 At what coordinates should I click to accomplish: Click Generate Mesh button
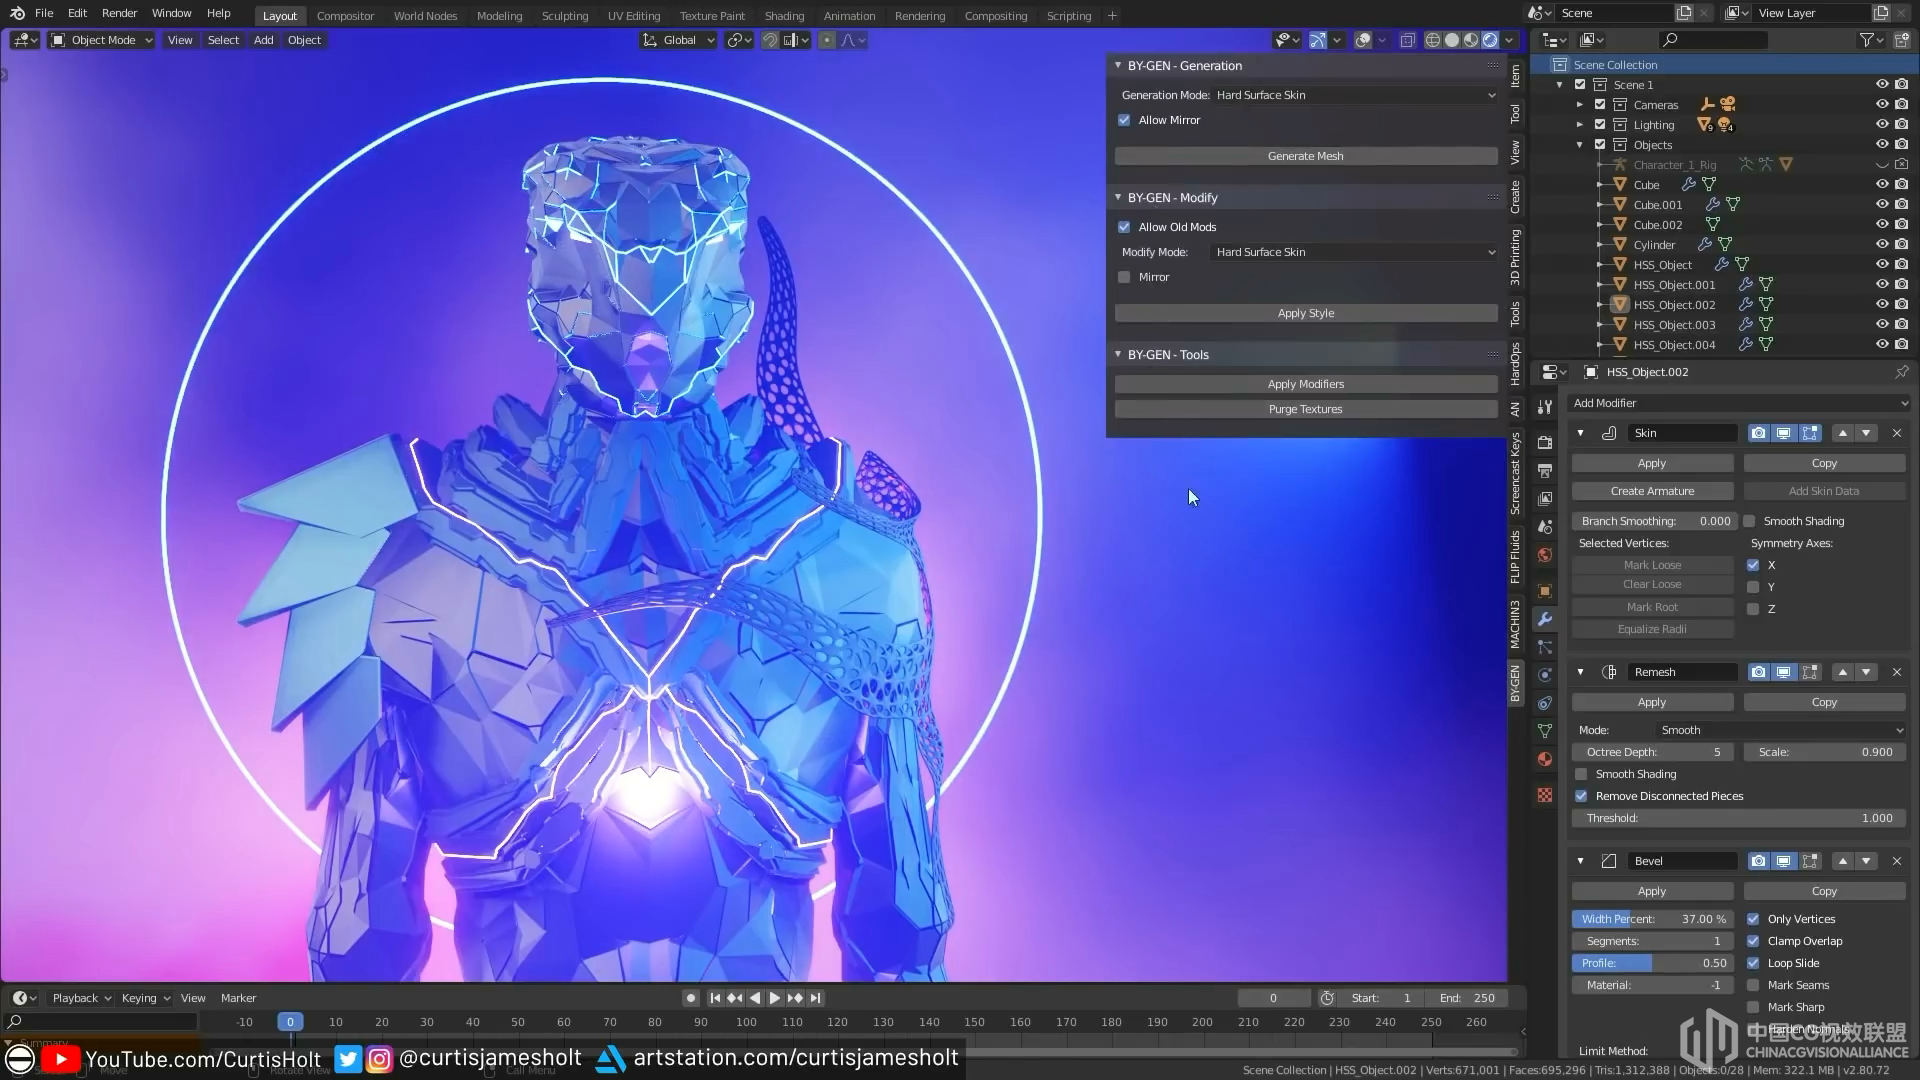[x=1306, y=156]
